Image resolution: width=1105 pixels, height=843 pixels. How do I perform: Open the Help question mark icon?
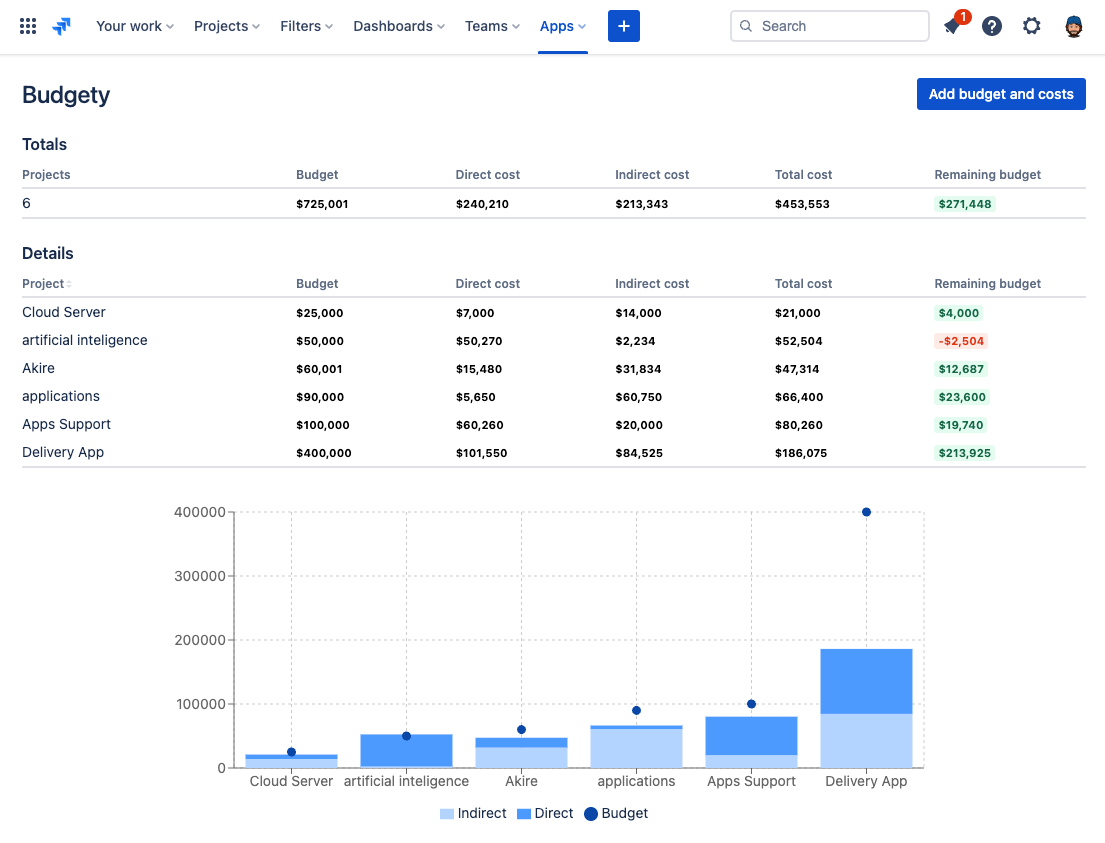pyautogui.click(x=991, y=25)
